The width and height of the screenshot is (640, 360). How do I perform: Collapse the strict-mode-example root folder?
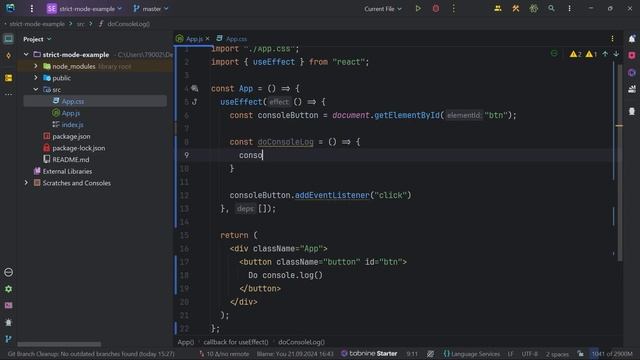pos(26,54)
